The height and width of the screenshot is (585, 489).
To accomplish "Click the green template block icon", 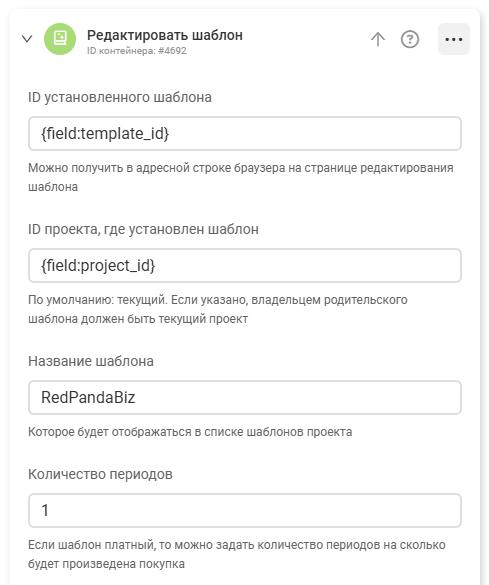I will coord(60,39).
